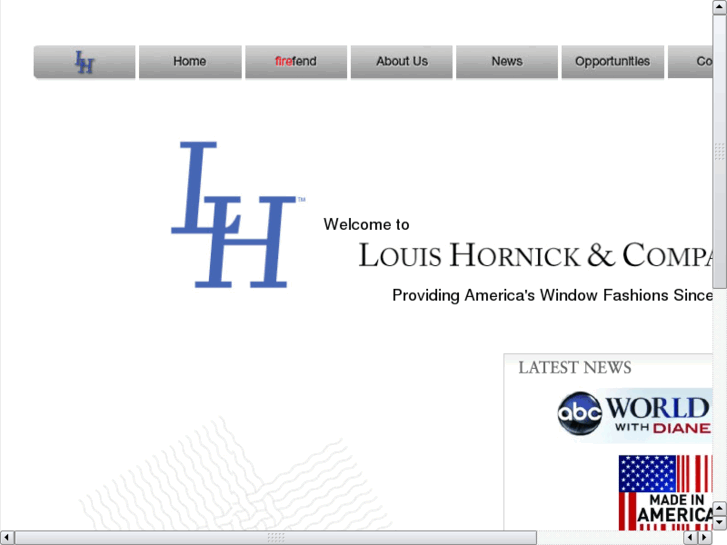Click the horizontal scrollbar right arrow
The image size is (727, 545).
(x=704, y=538)
